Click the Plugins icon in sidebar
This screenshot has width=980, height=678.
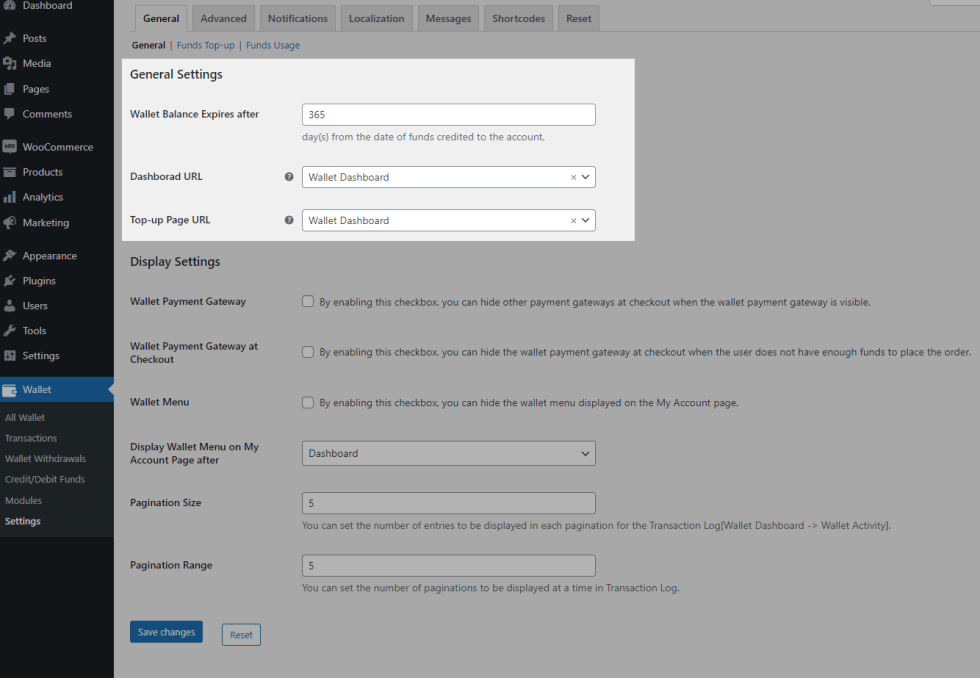point(10,281)
